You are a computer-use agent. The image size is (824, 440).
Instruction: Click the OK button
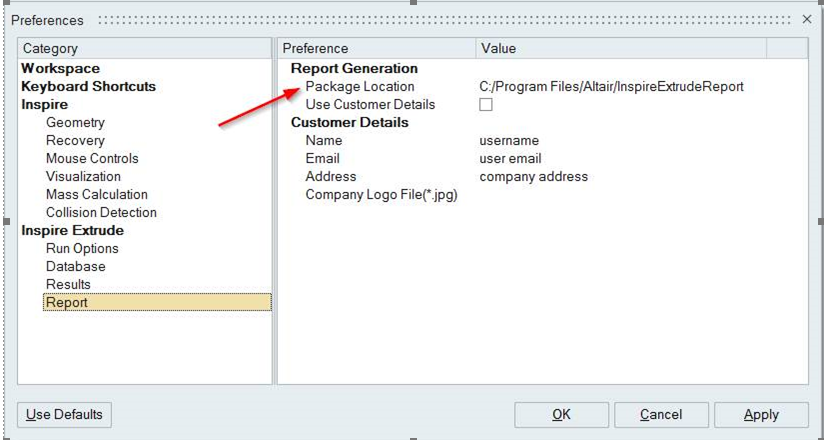point(561,415)
